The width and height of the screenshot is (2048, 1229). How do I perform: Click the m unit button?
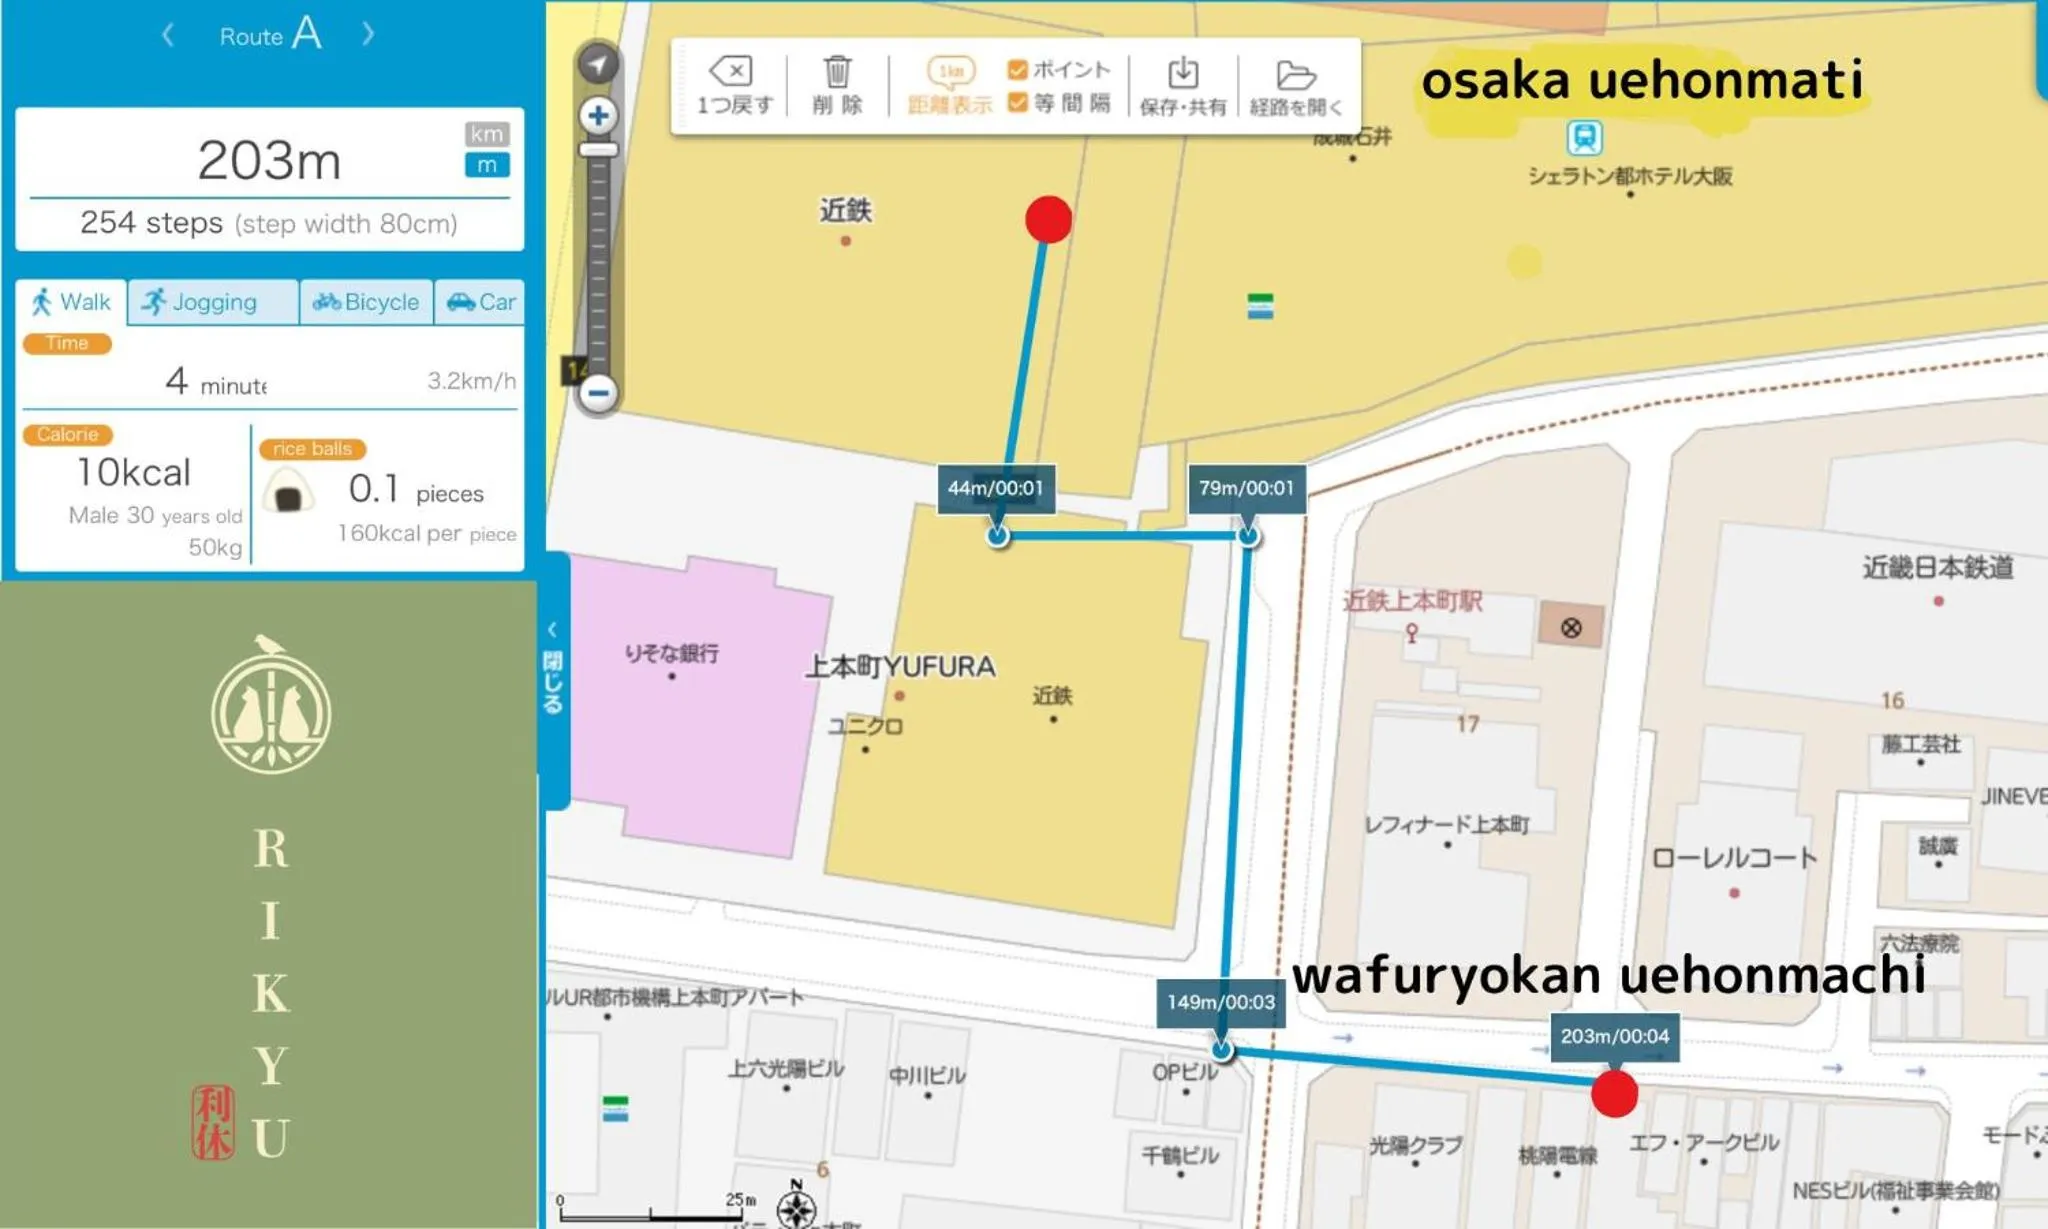pyautogui.click(x=487, y=165)
